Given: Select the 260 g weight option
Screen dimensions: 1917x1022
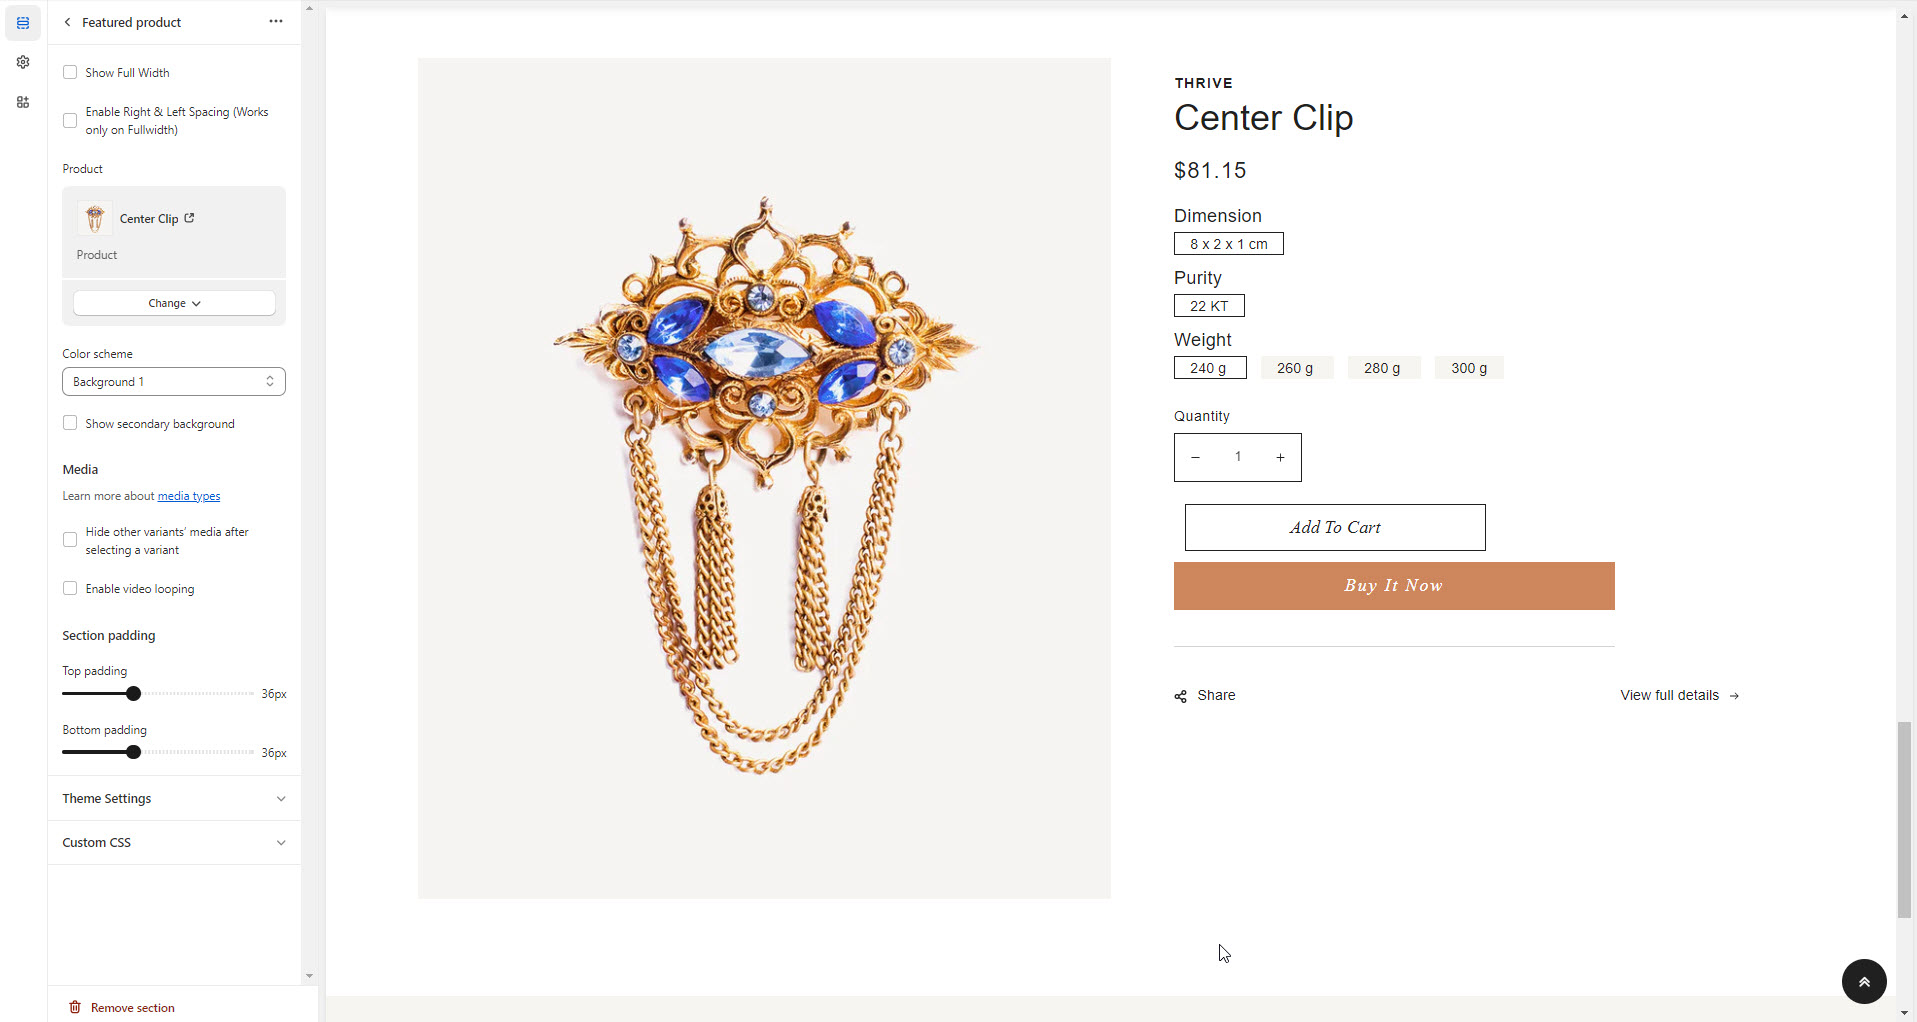Looking at the screenshot, I should pos(1295,368).
